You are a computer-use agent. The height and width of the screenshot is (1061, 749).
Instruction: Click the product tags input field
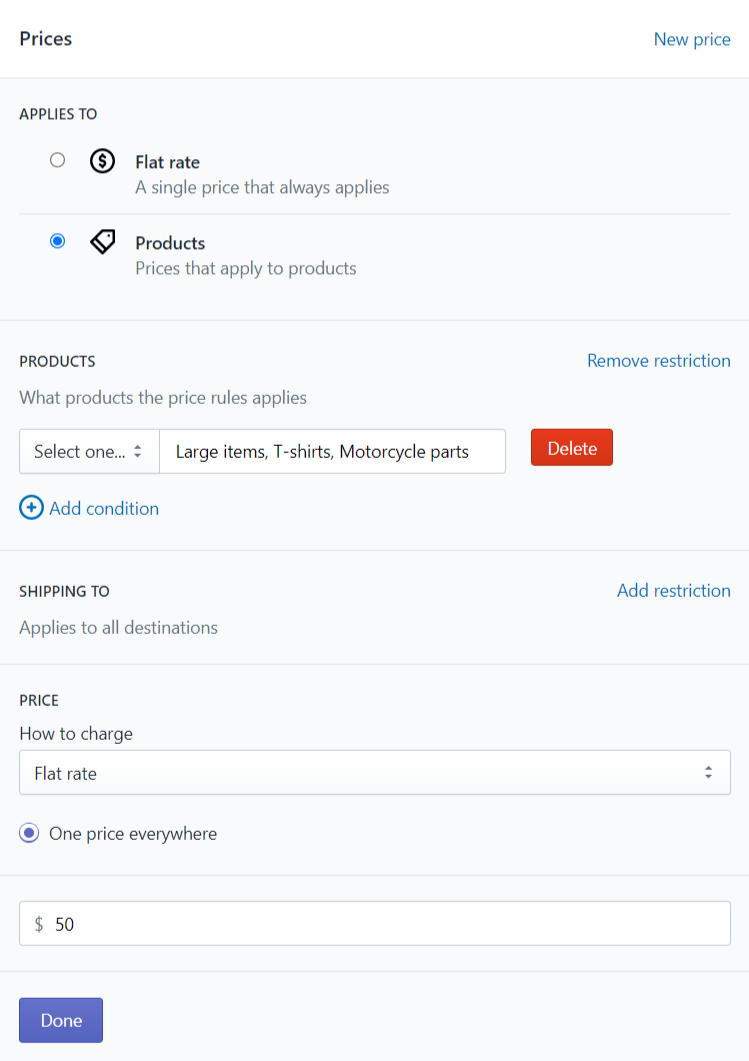point(332,451)
